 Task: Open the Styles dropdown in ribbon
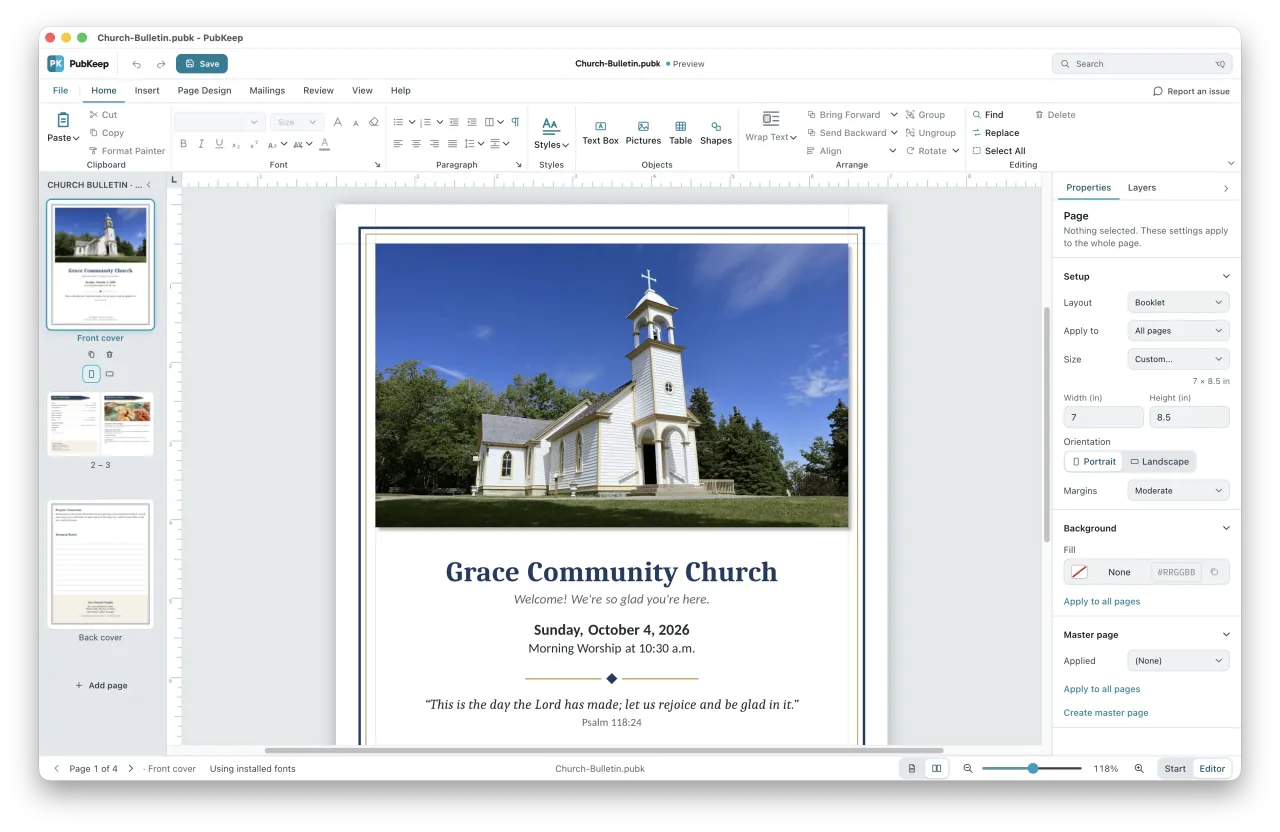(551, 133)
